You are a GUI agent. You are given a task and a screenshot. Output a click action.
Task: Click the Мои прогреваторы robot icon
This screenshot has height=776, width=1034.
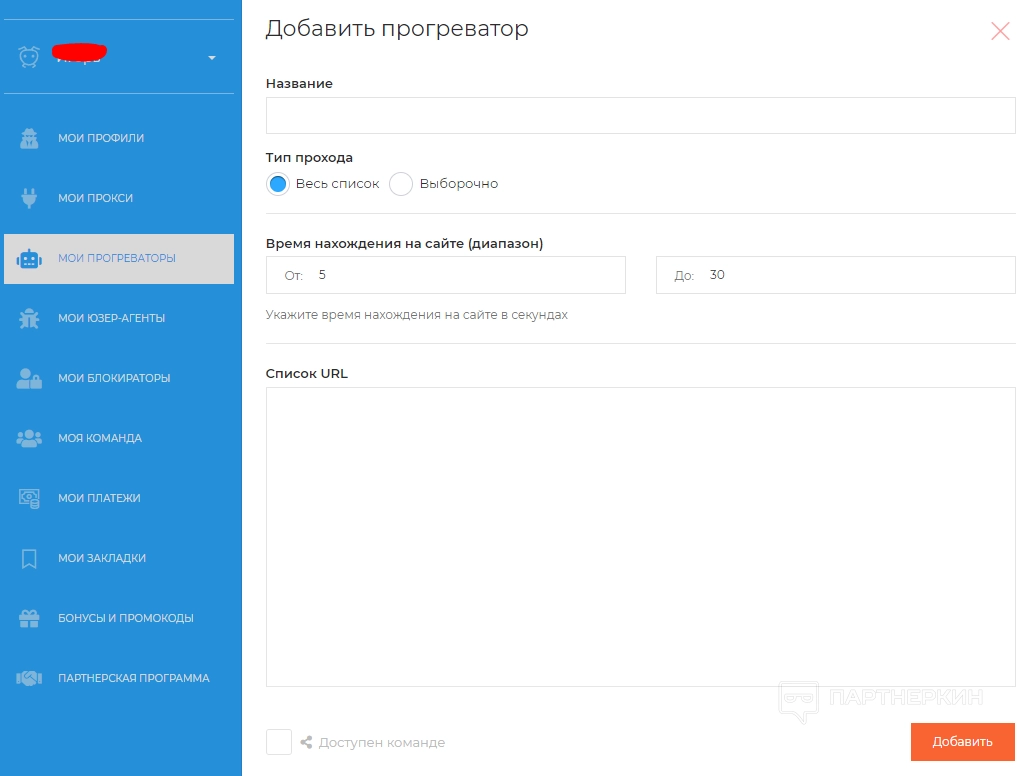click(29, 258)
